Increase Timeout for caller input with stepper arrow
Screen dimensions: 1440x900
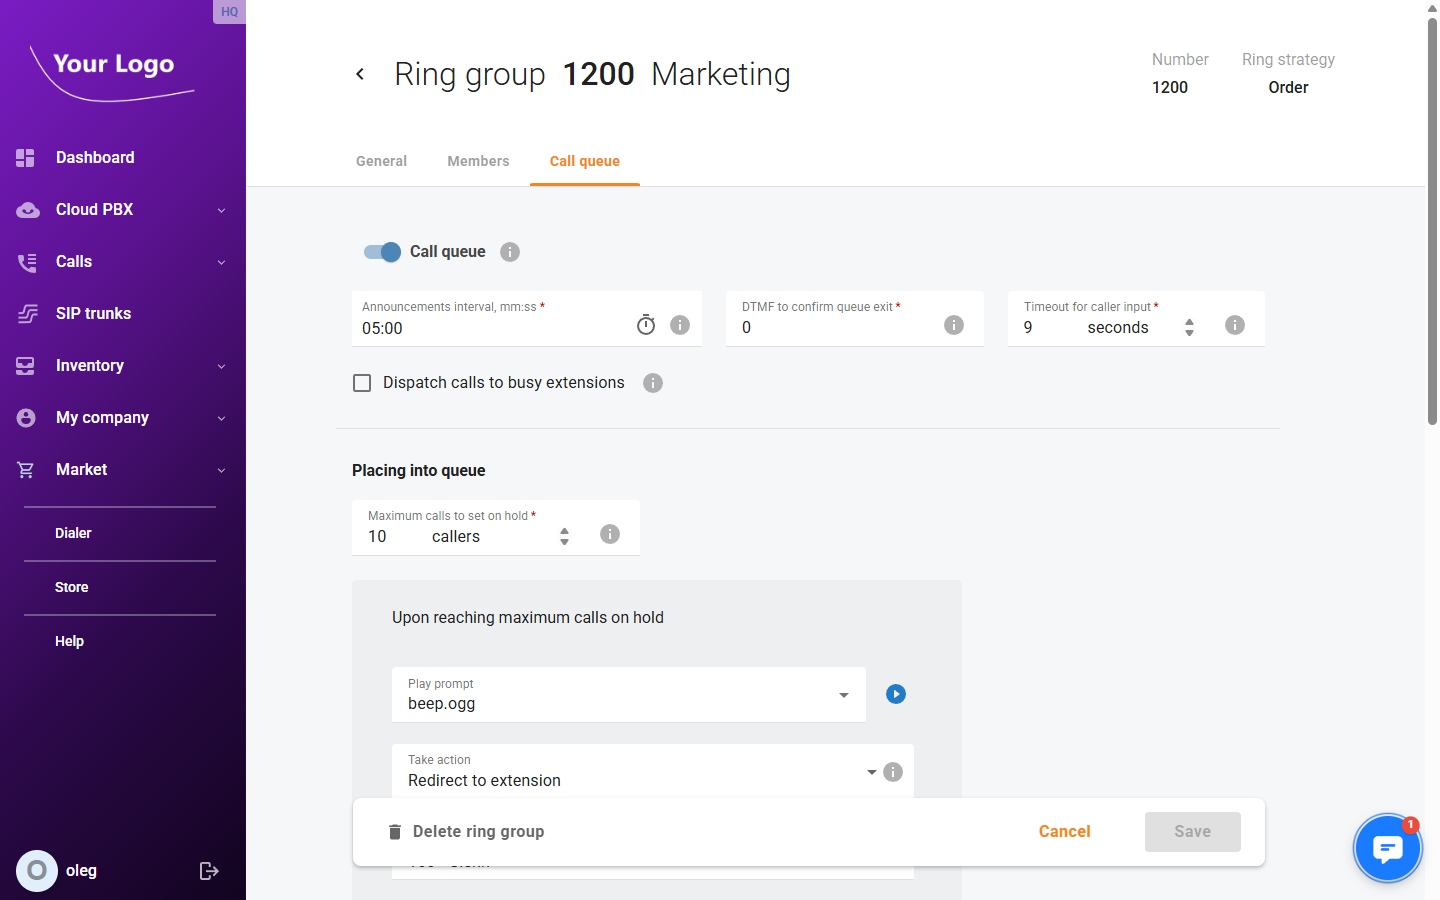tap(1189, 319)
